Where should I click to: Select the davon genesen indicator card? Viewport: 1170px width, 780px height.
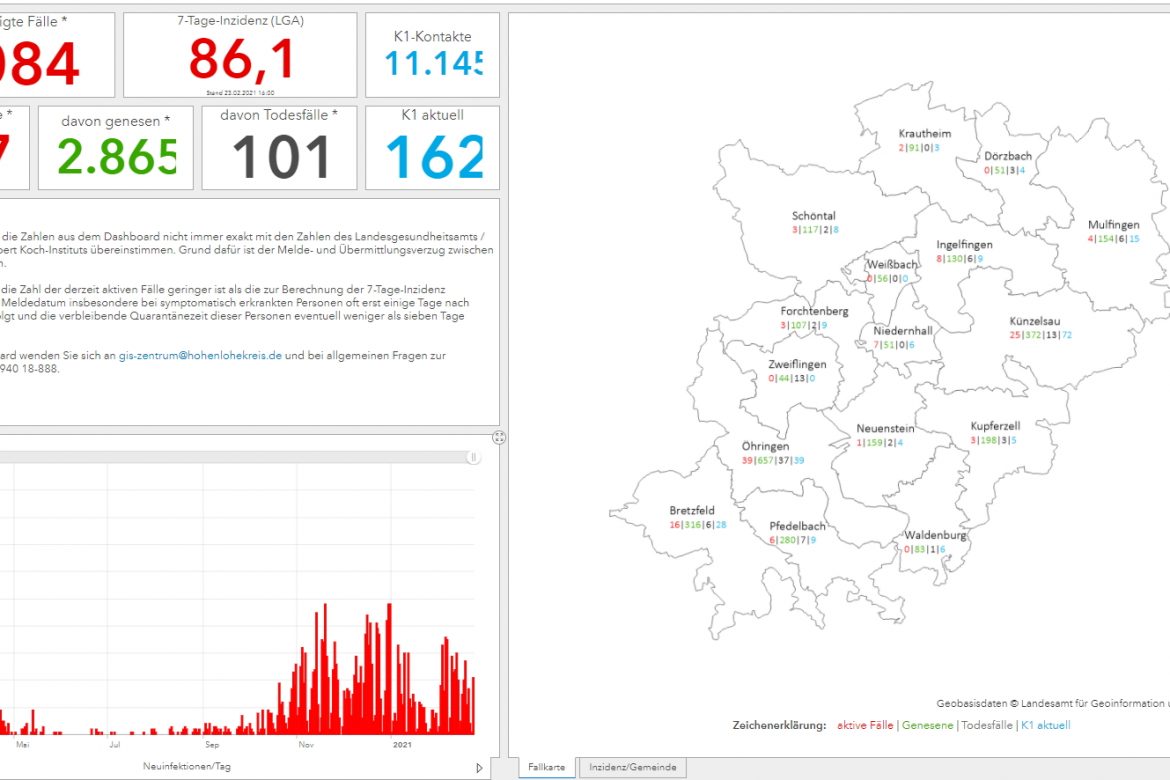(115, 148)
